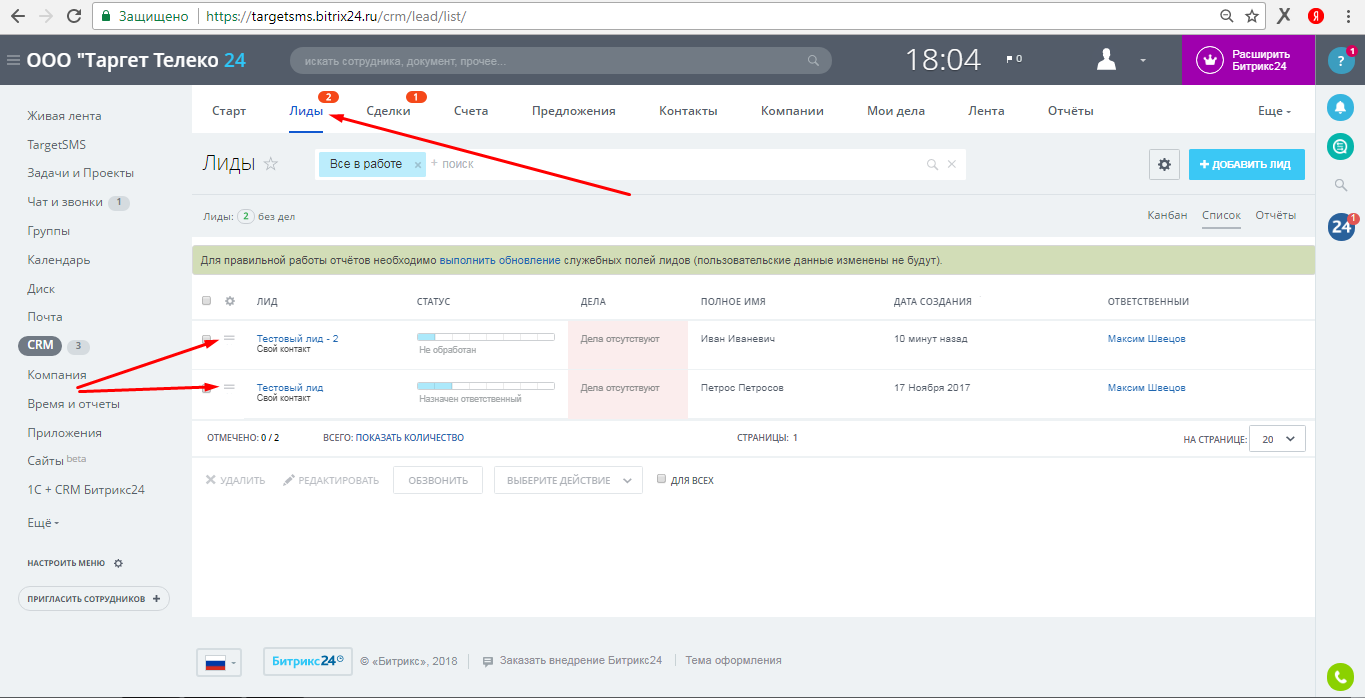The width and height of the screenshot is (1365, 698).
Task: Open 'Живая лента' in left sidebar
Action: (x=65, y=116)
